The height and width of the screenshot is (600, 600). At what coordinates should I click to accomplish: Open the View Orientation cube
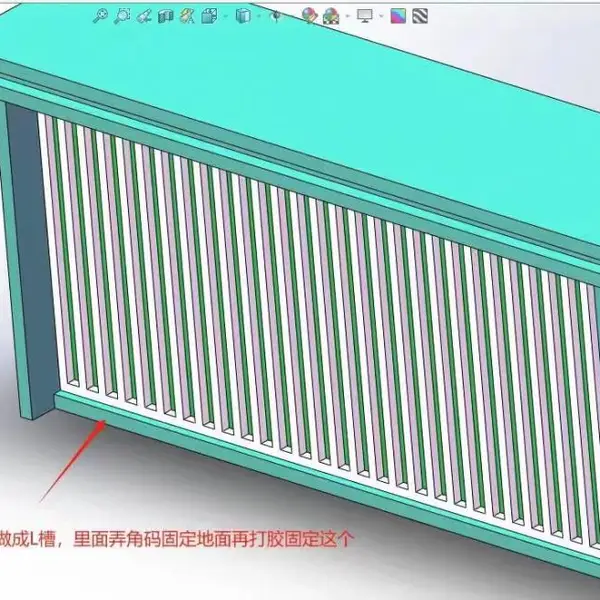[209, 16]
